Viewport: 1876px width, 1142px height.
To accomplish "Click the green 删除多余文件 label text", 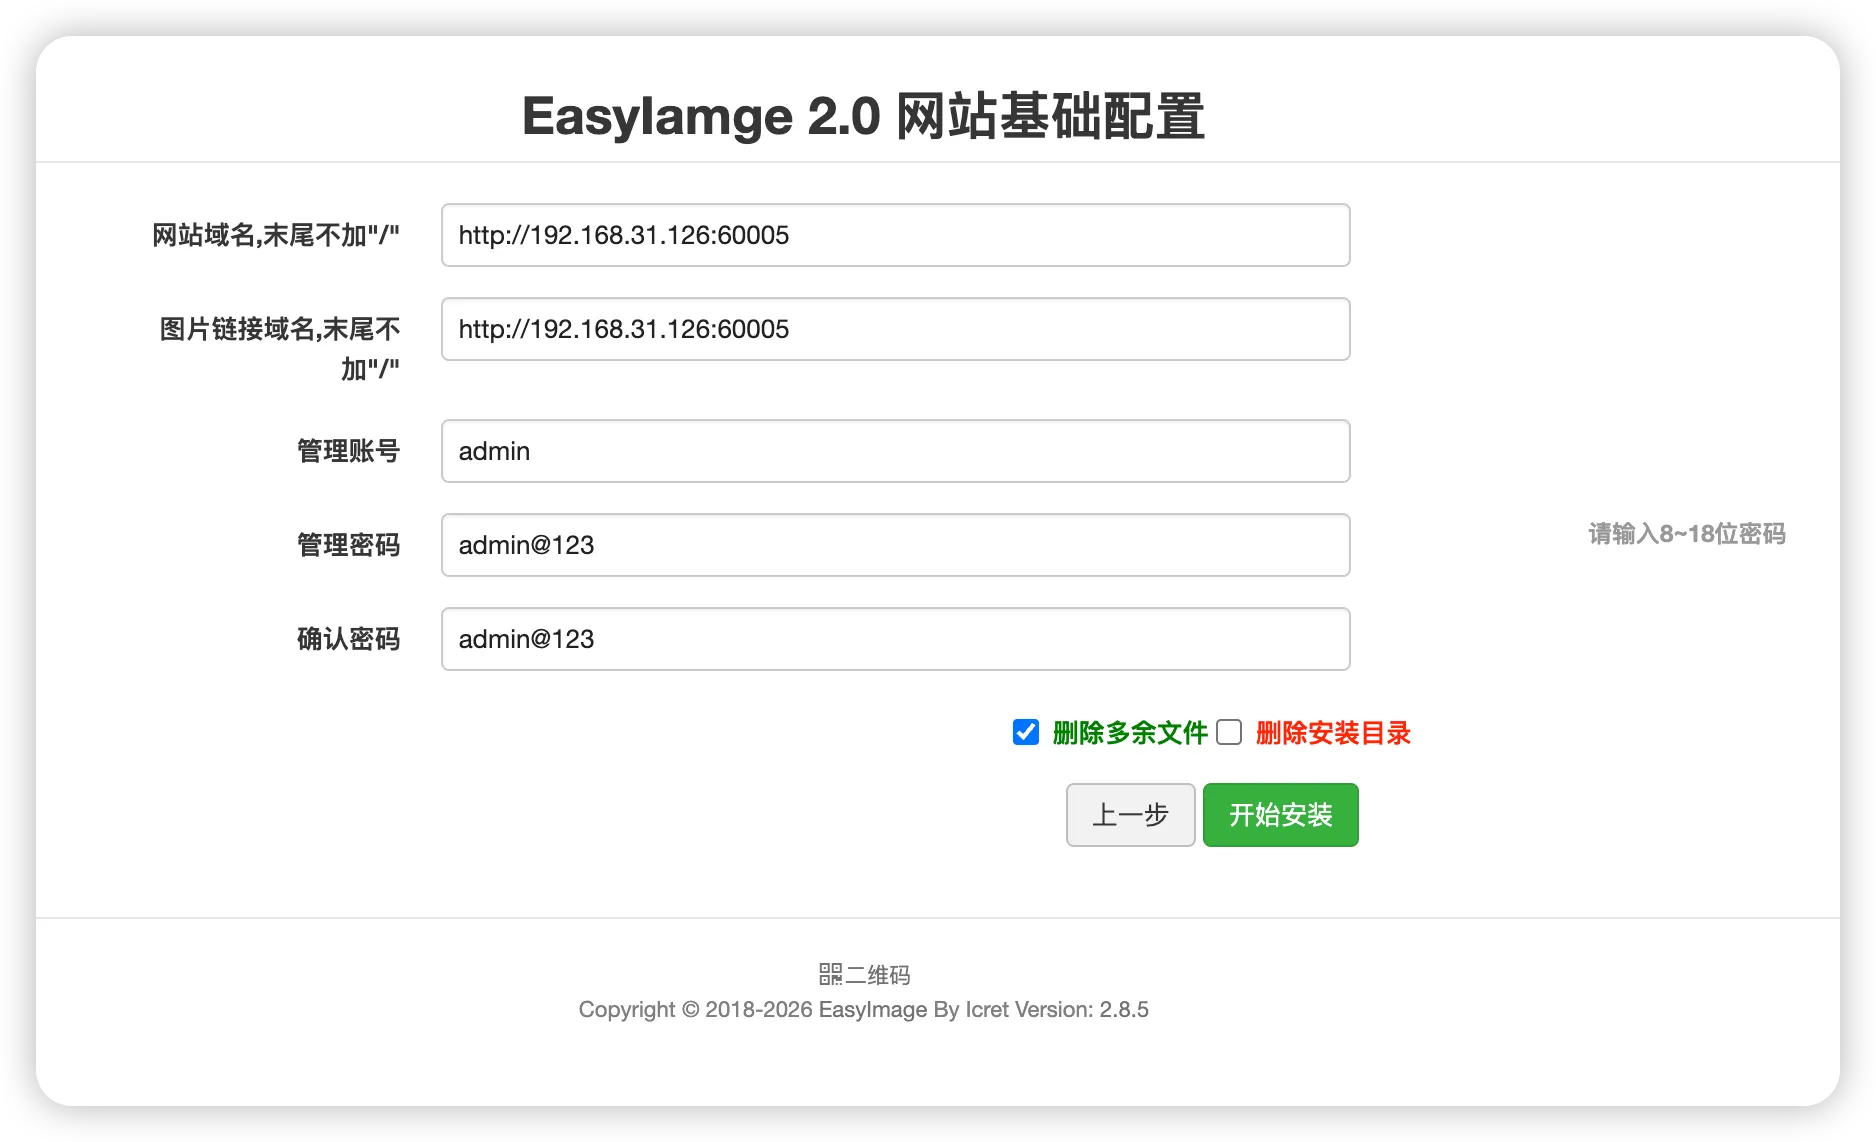I will 1130,733.
